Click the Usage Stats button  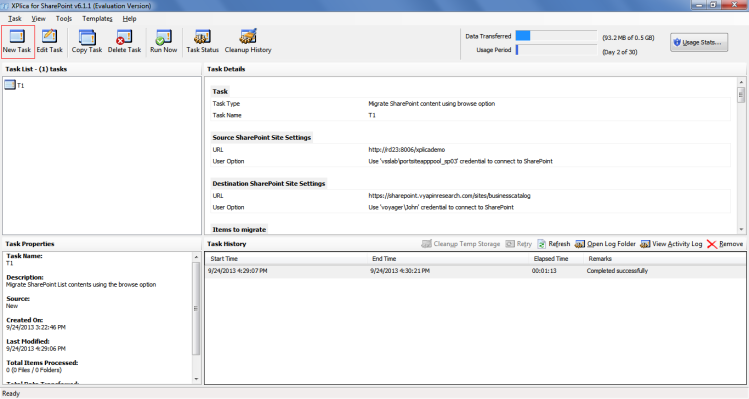click(699, 43)
